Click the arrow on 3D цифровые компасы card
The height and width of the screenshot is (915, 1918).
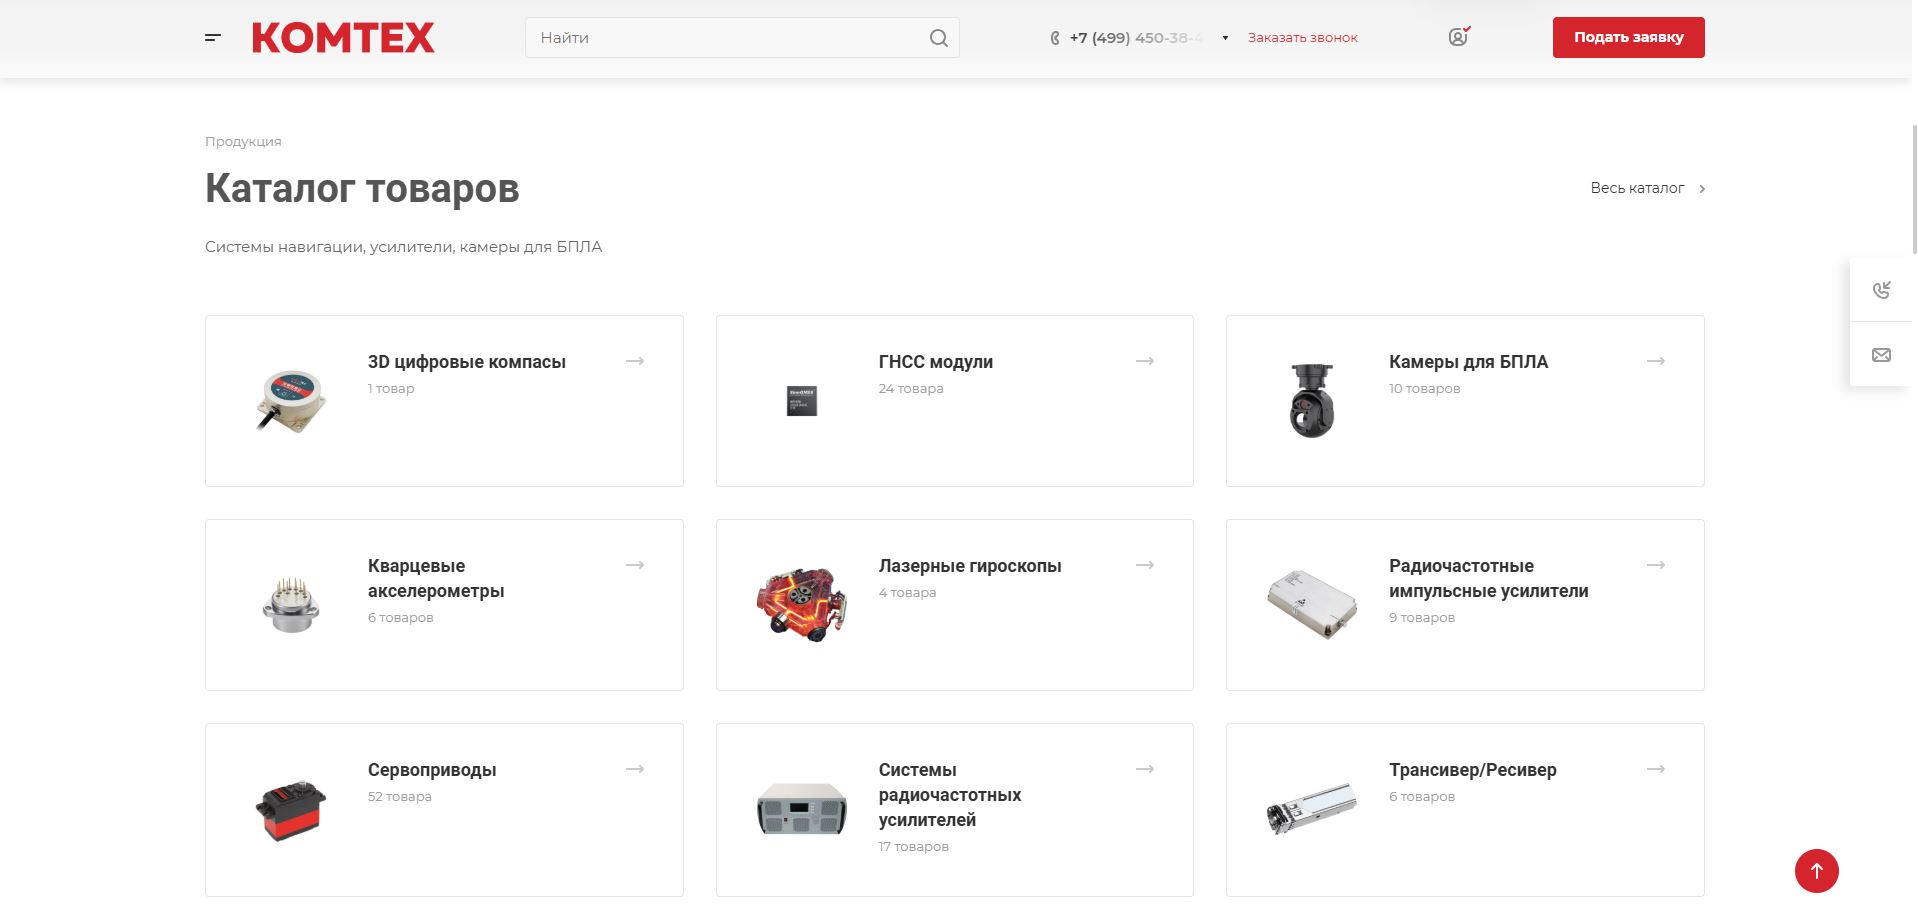click(635, 361)
